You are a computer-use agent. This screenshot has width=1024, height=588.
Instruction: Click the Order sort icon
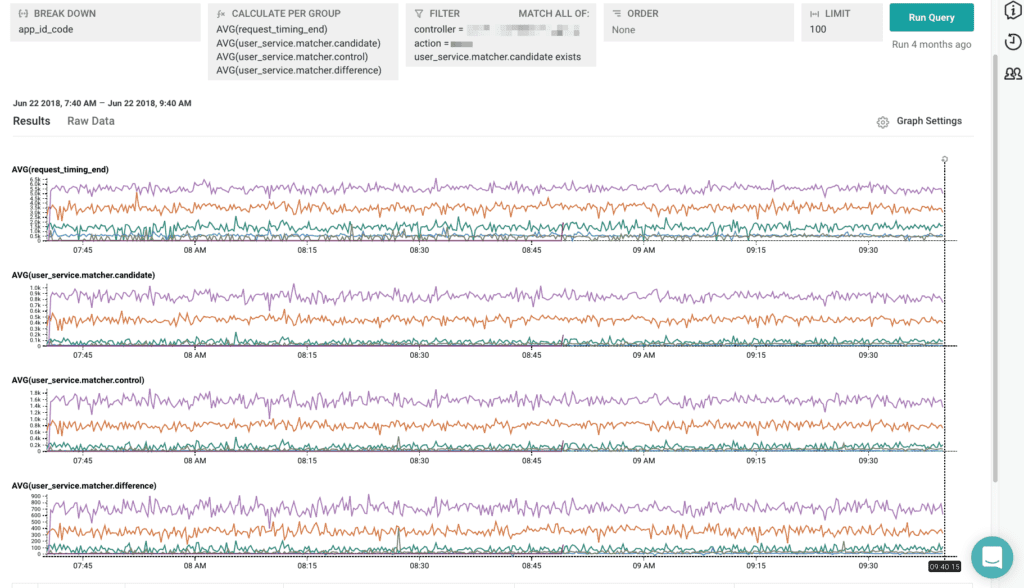[617, 14]
